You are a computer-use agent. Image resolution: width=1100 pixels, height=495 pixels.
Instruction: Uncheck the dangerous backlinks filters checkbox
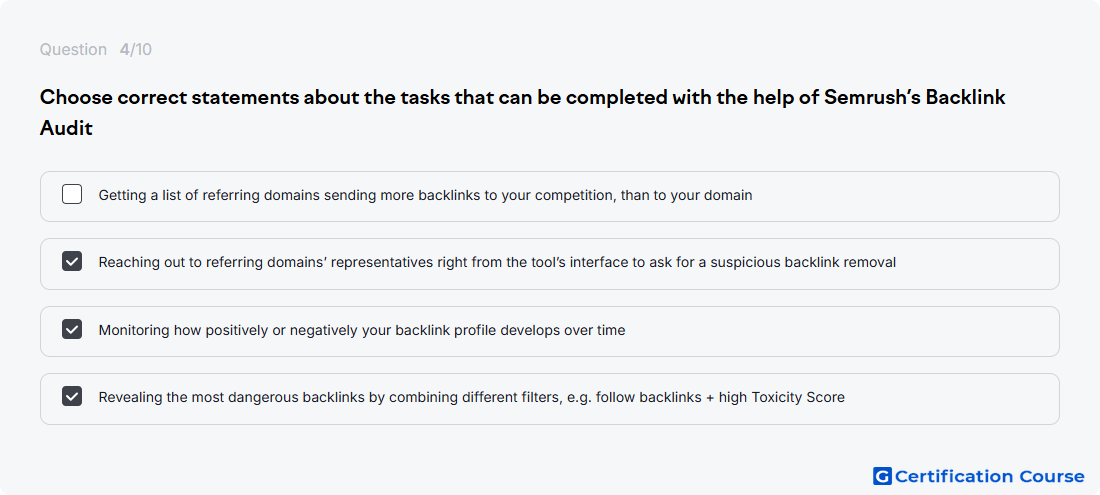point(72,396)
